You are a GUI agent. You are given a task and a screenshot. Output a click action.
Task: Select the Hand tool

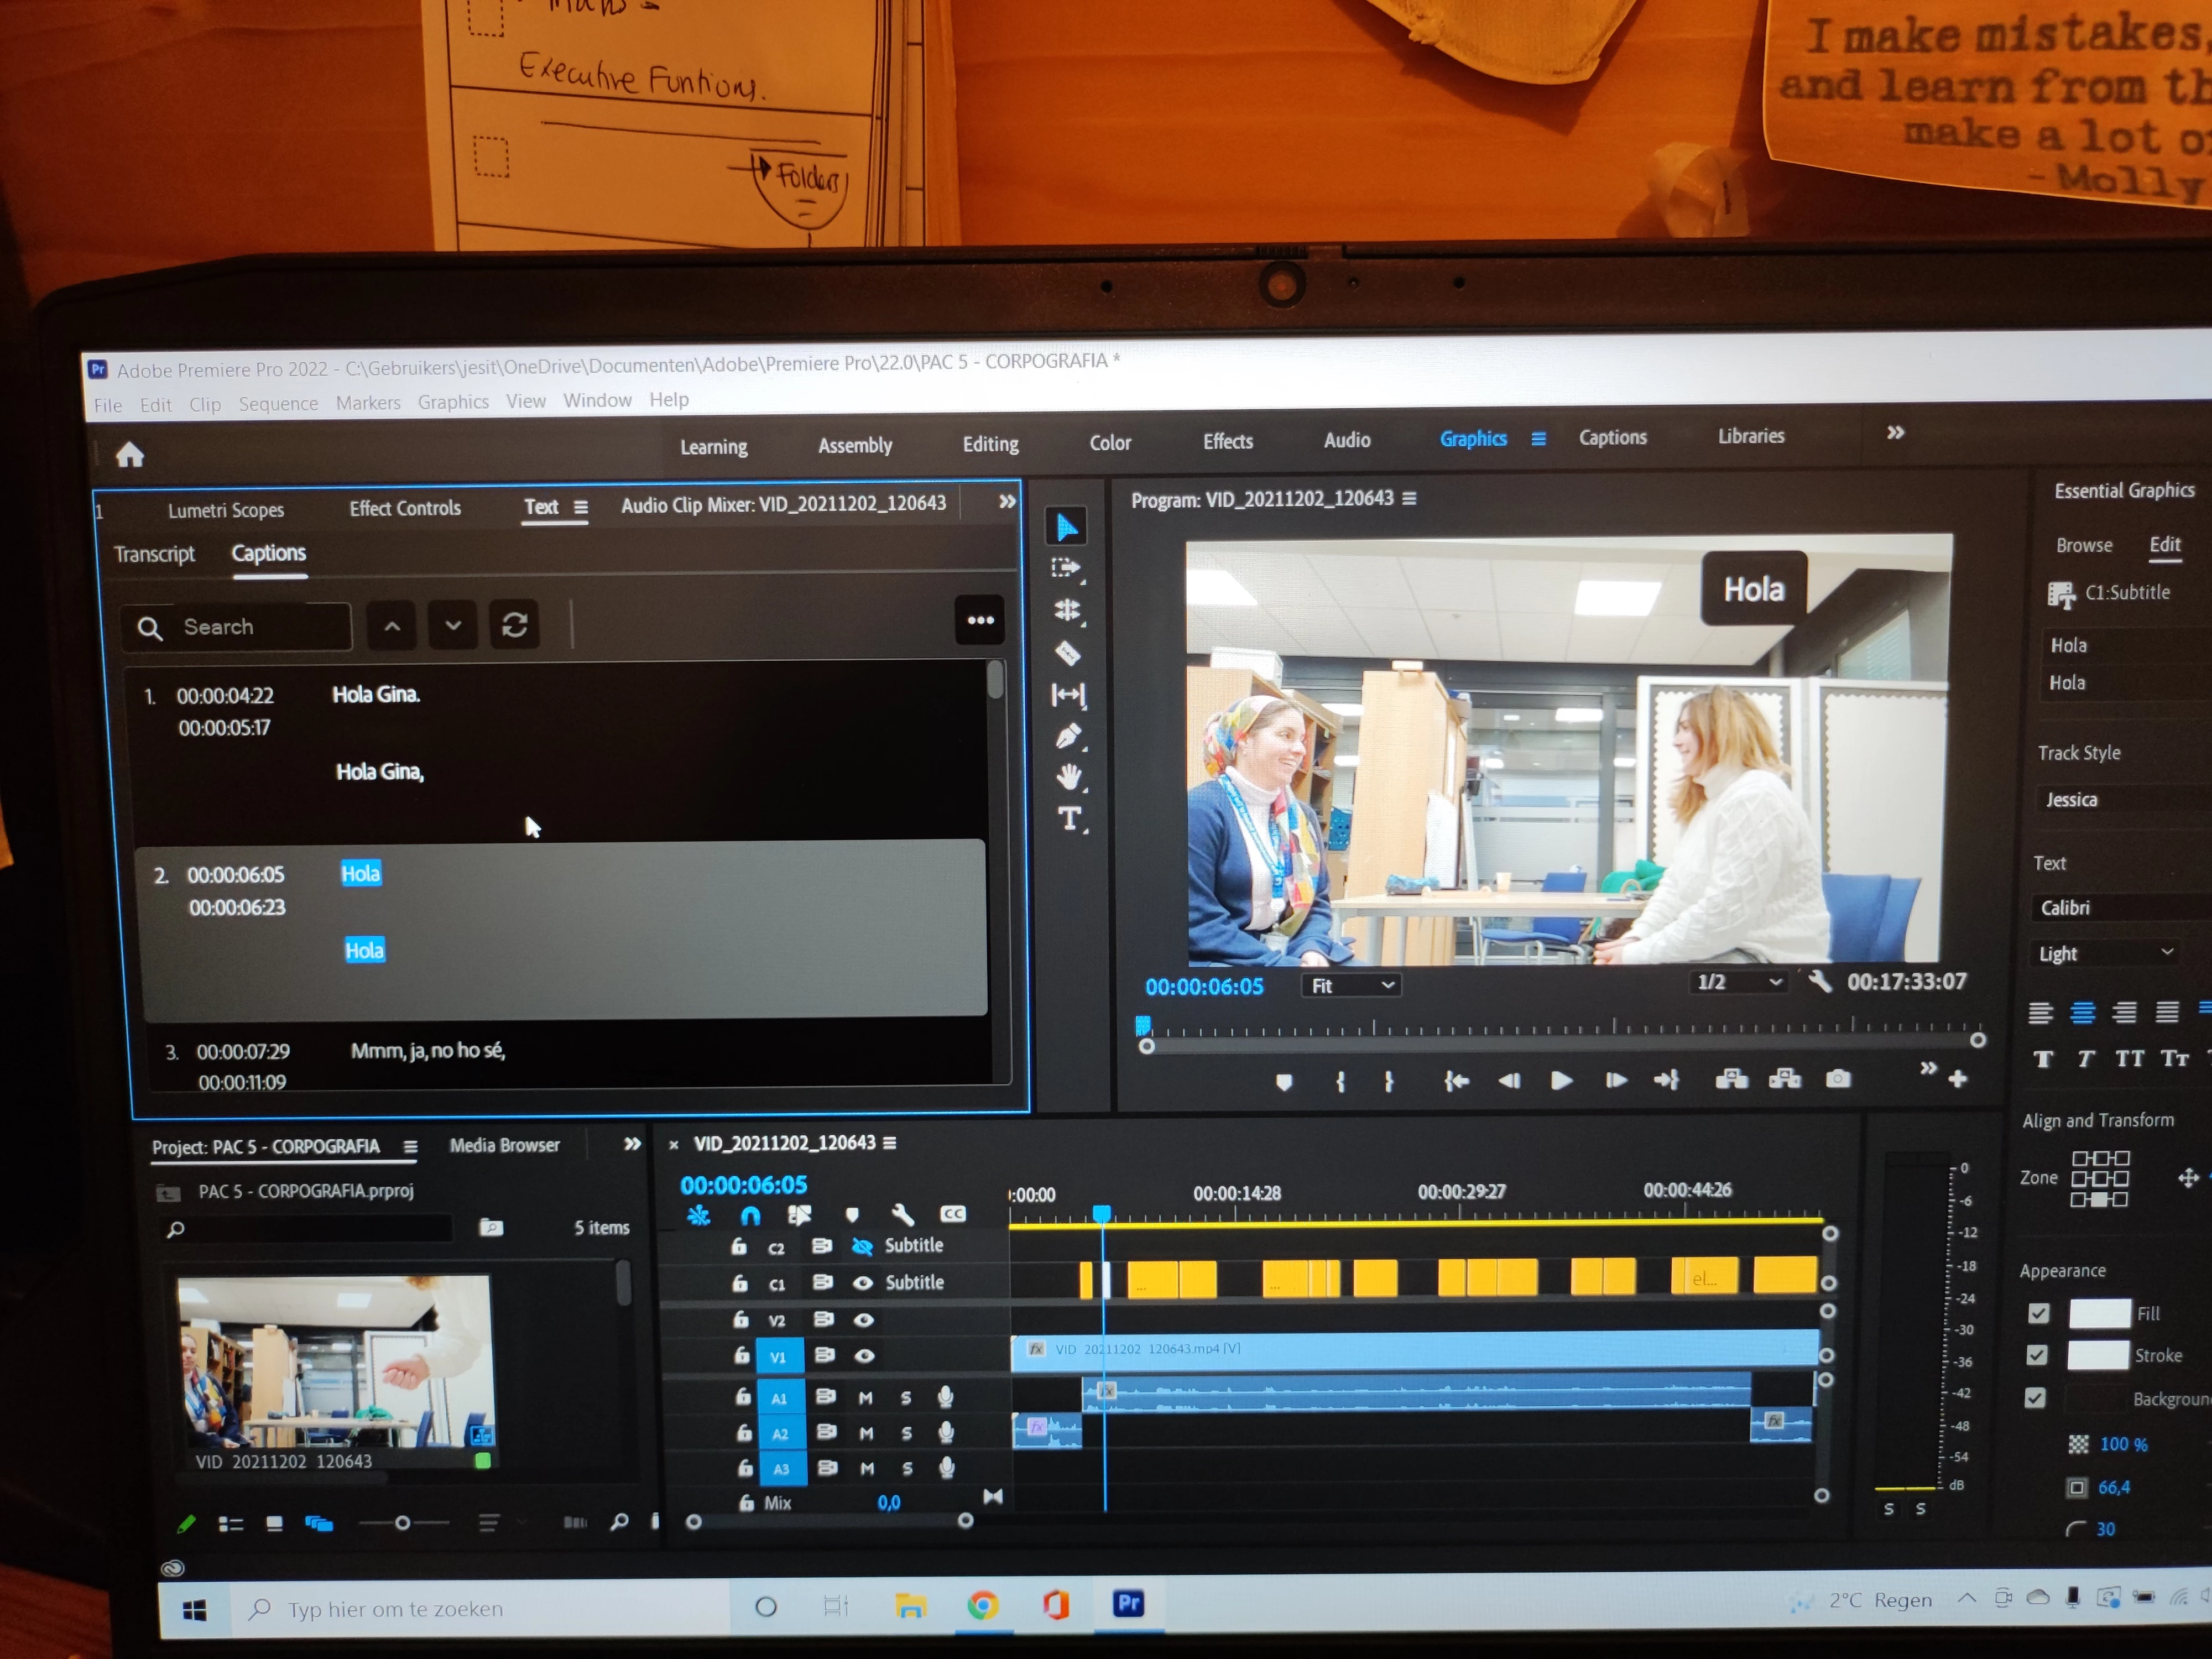(1069, 777)
